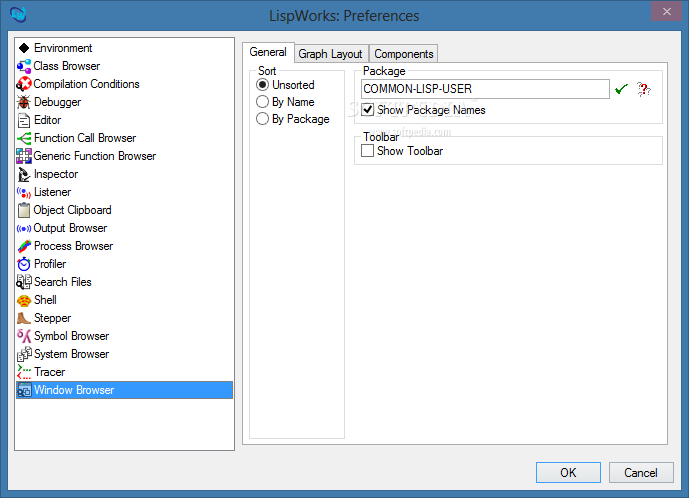Select the Unsorted radio button
689x498 pixels.
(263, 85)
